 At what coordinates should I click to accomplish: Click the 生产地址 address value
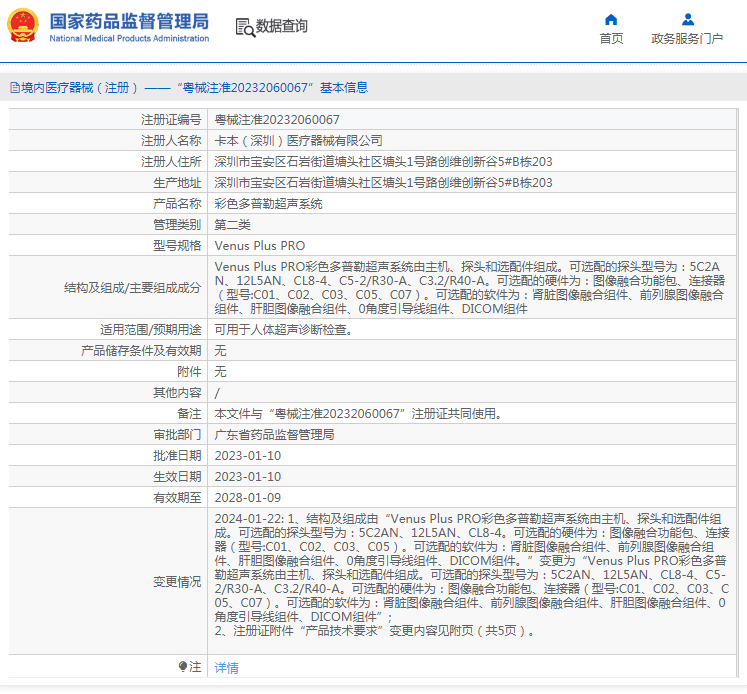pyautogui.click(x=383, y=182)
